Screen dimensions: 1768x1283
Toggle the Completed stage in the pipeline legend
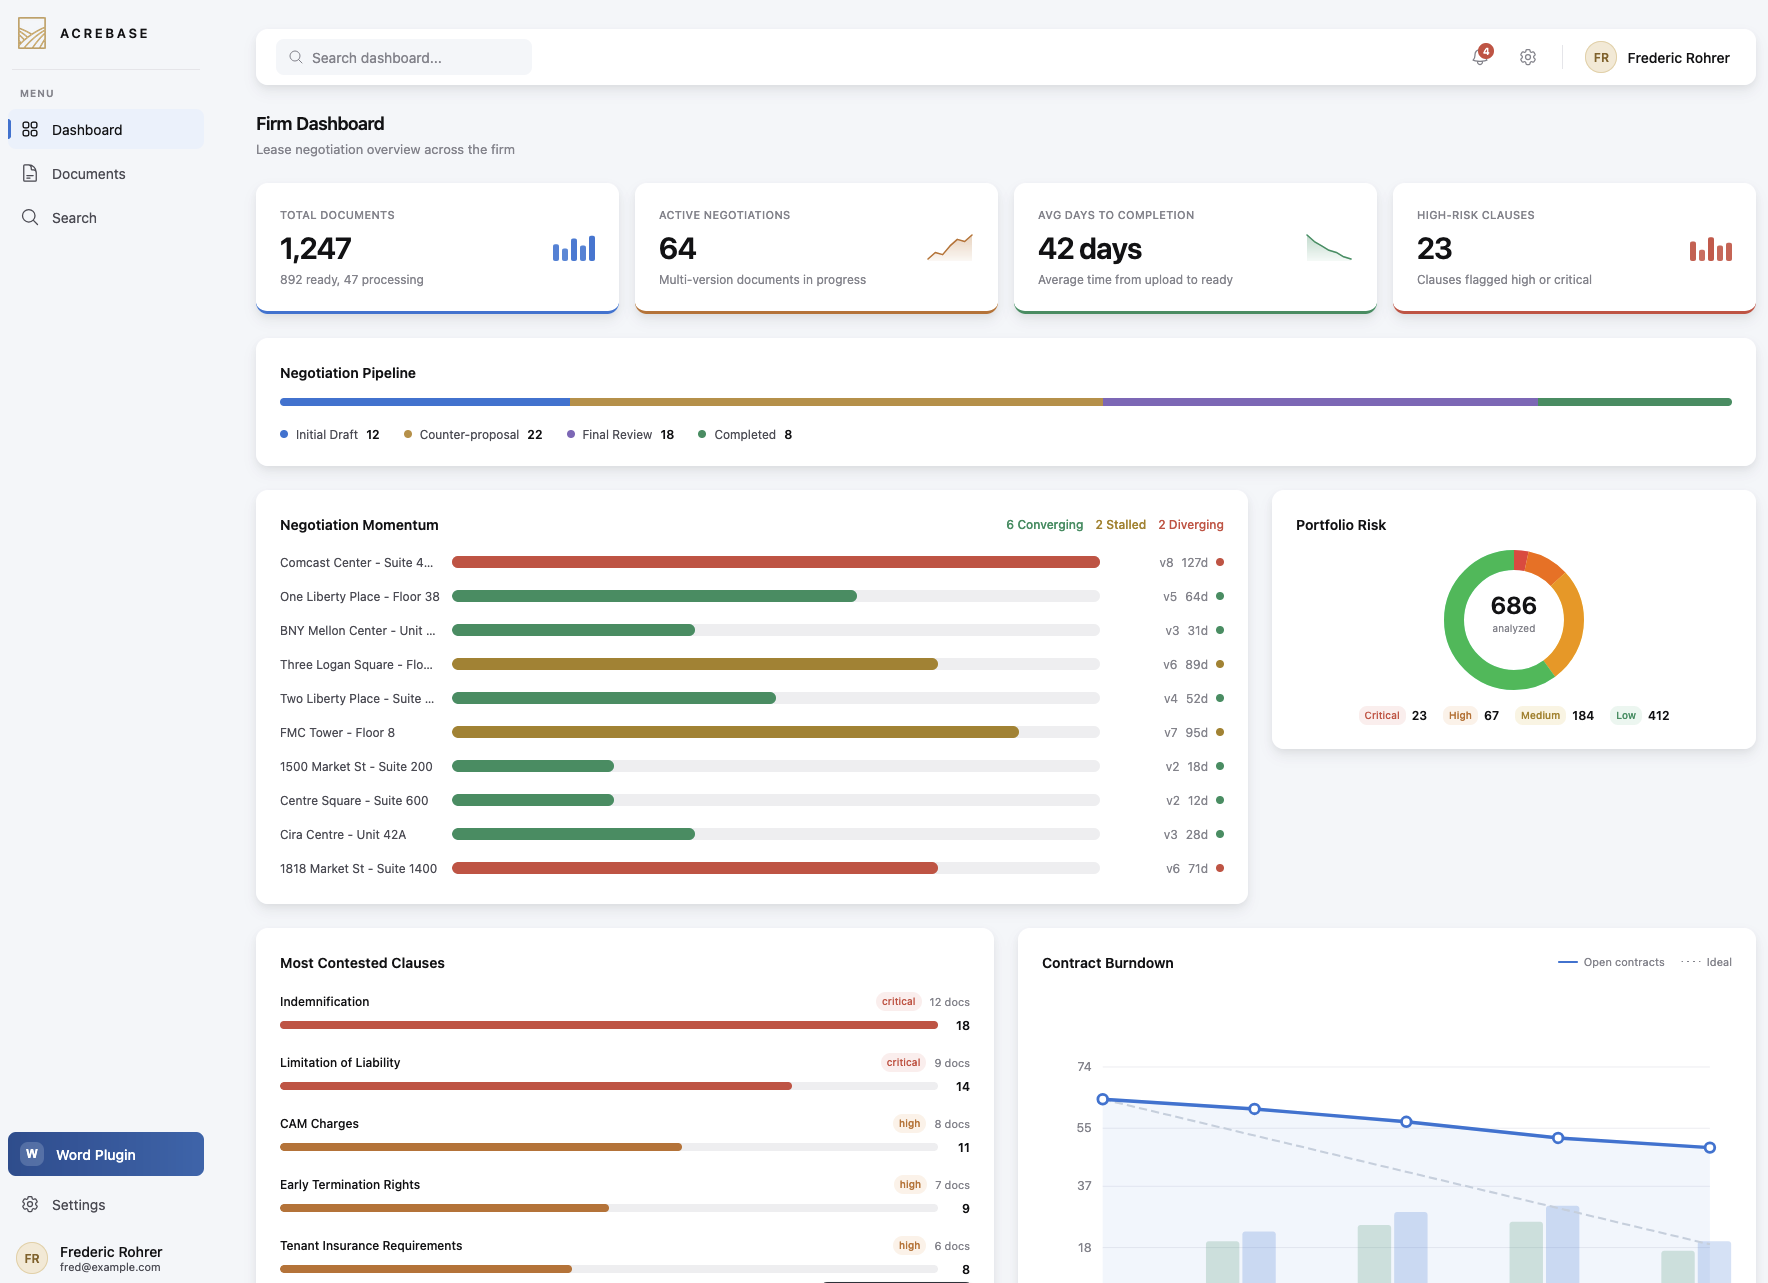click(744, 434)
